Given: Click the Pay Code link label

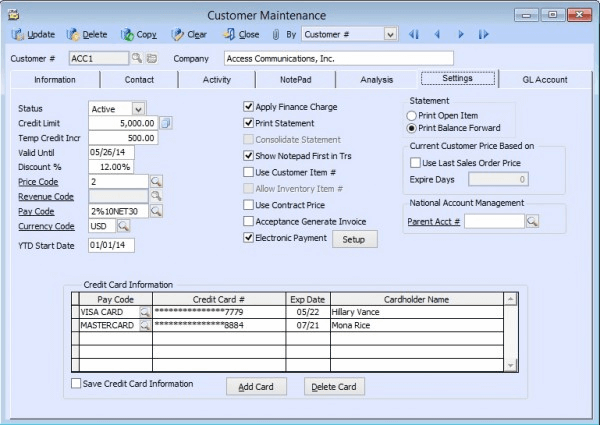Looking at the screenshot, I should click(36, 211).
